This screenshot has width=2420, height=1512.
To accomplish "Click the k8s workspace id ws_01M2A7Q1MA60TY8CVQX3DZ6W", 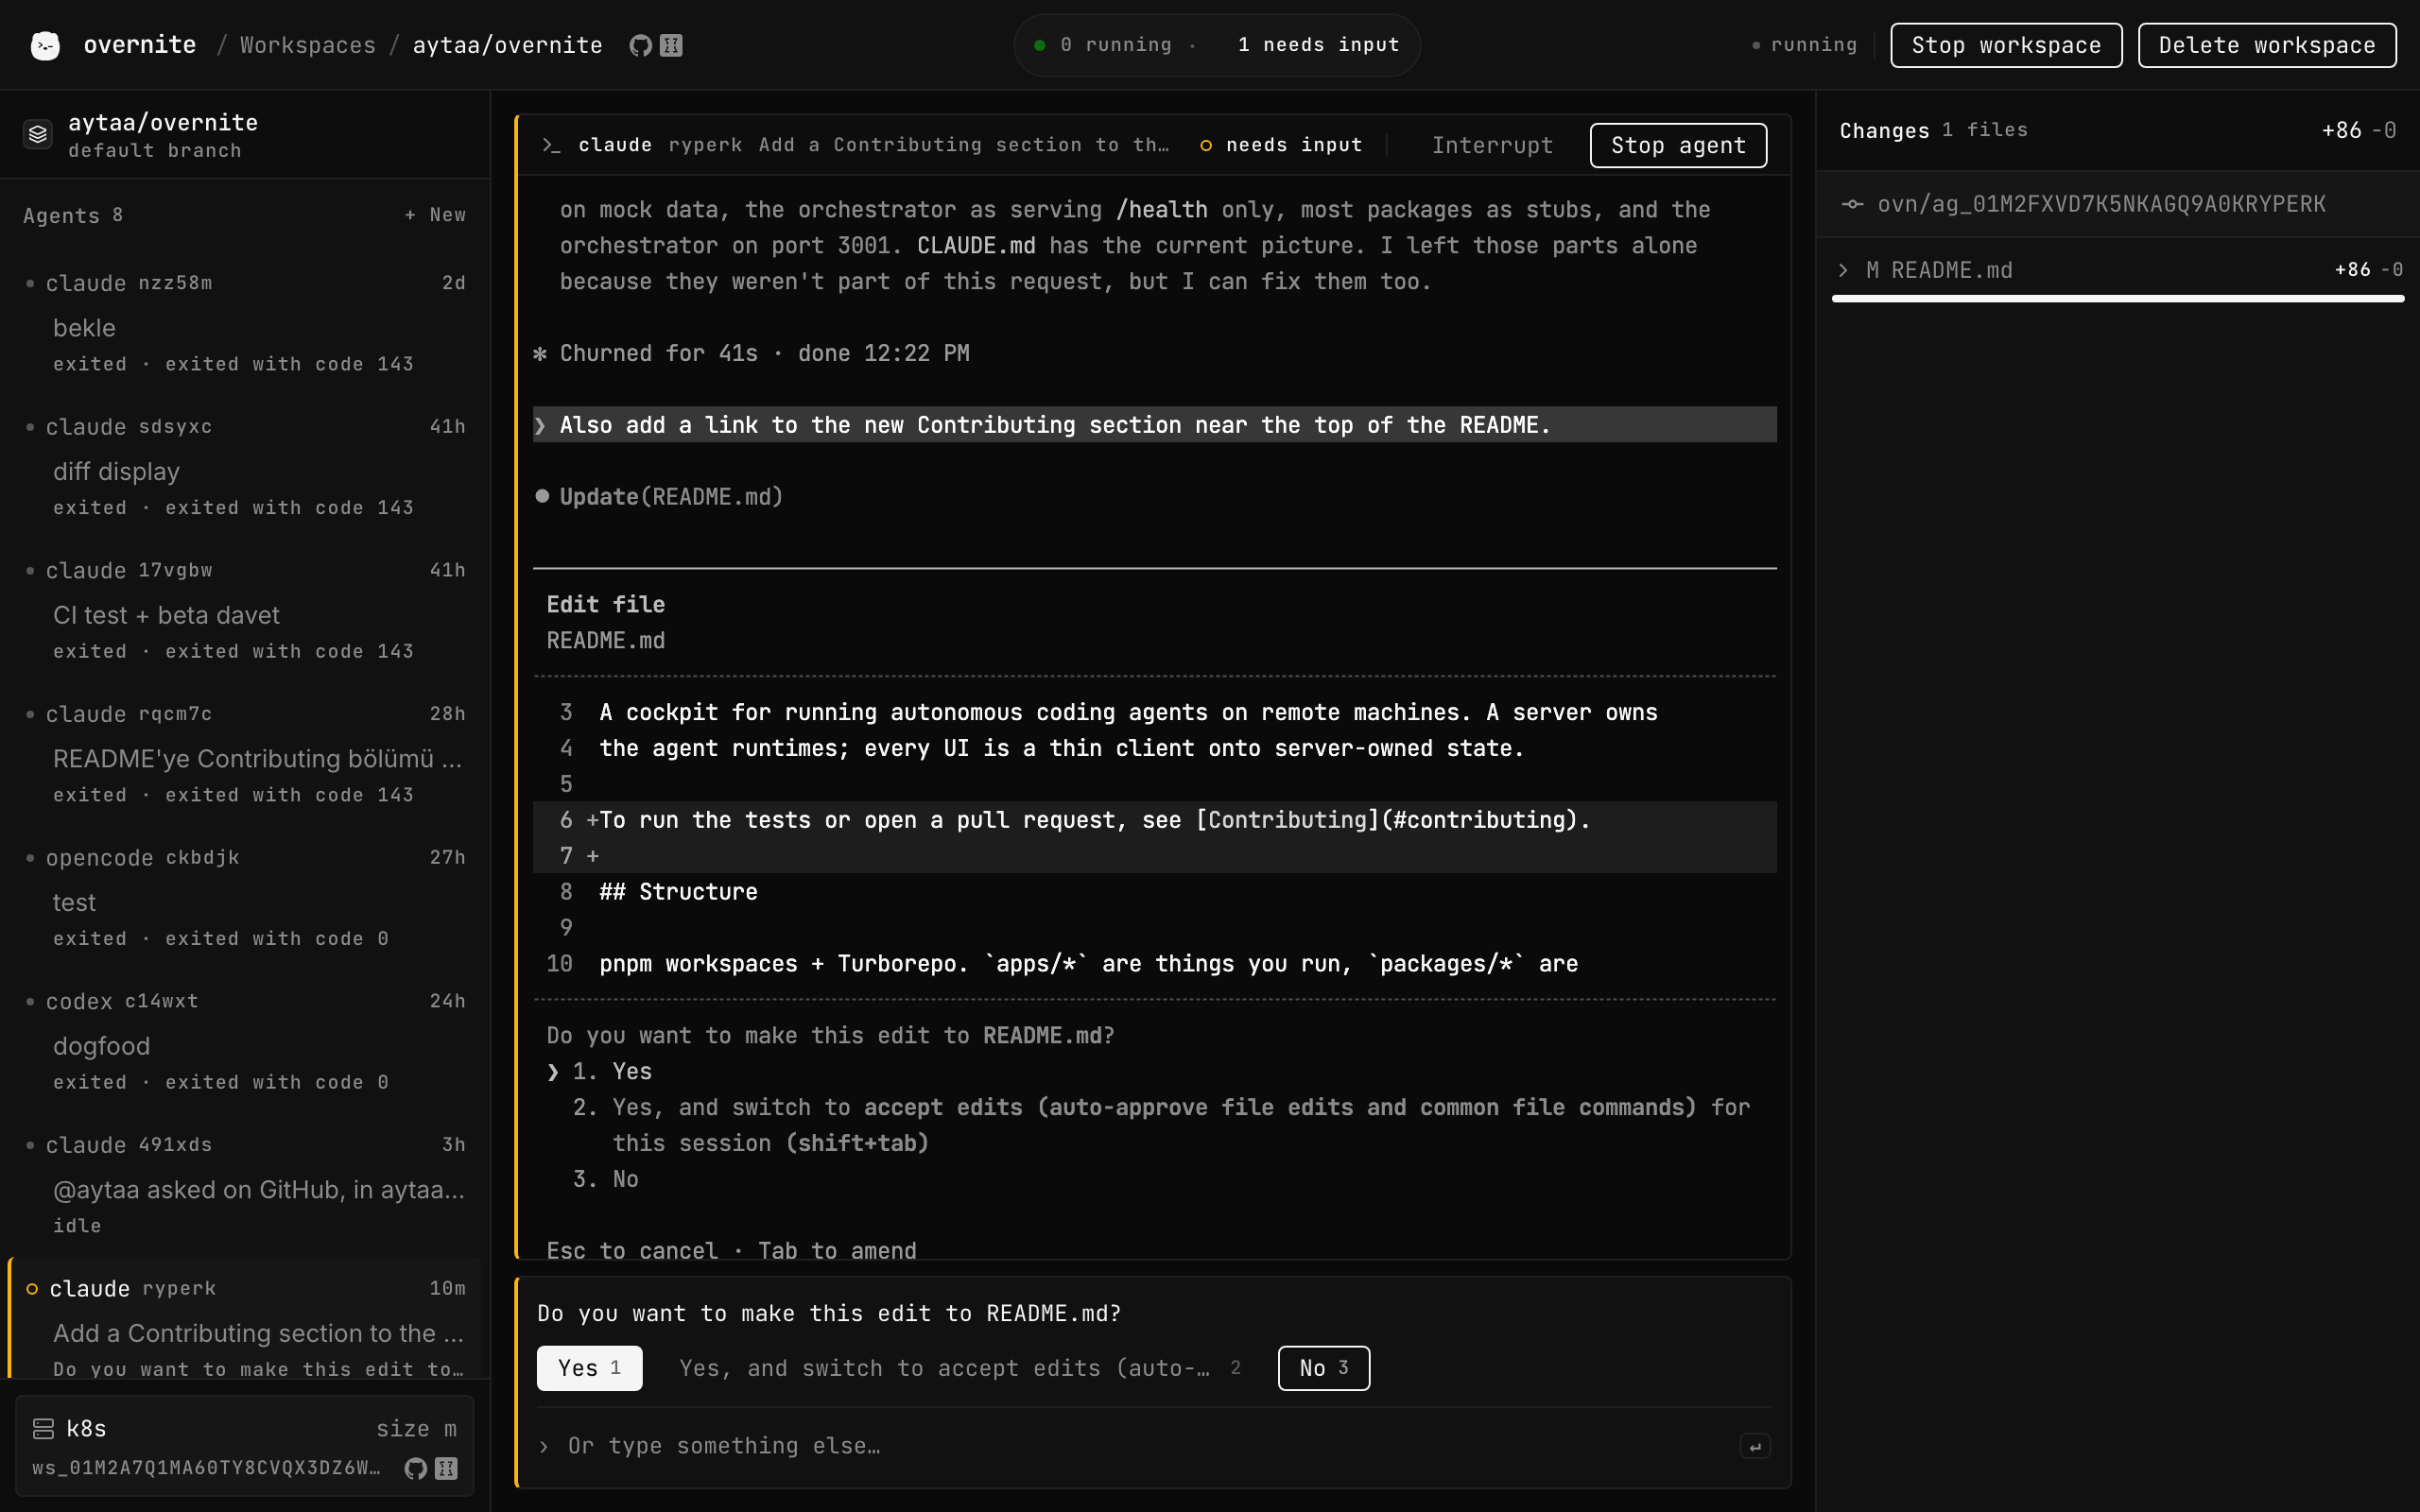I will pos(206,1468).
